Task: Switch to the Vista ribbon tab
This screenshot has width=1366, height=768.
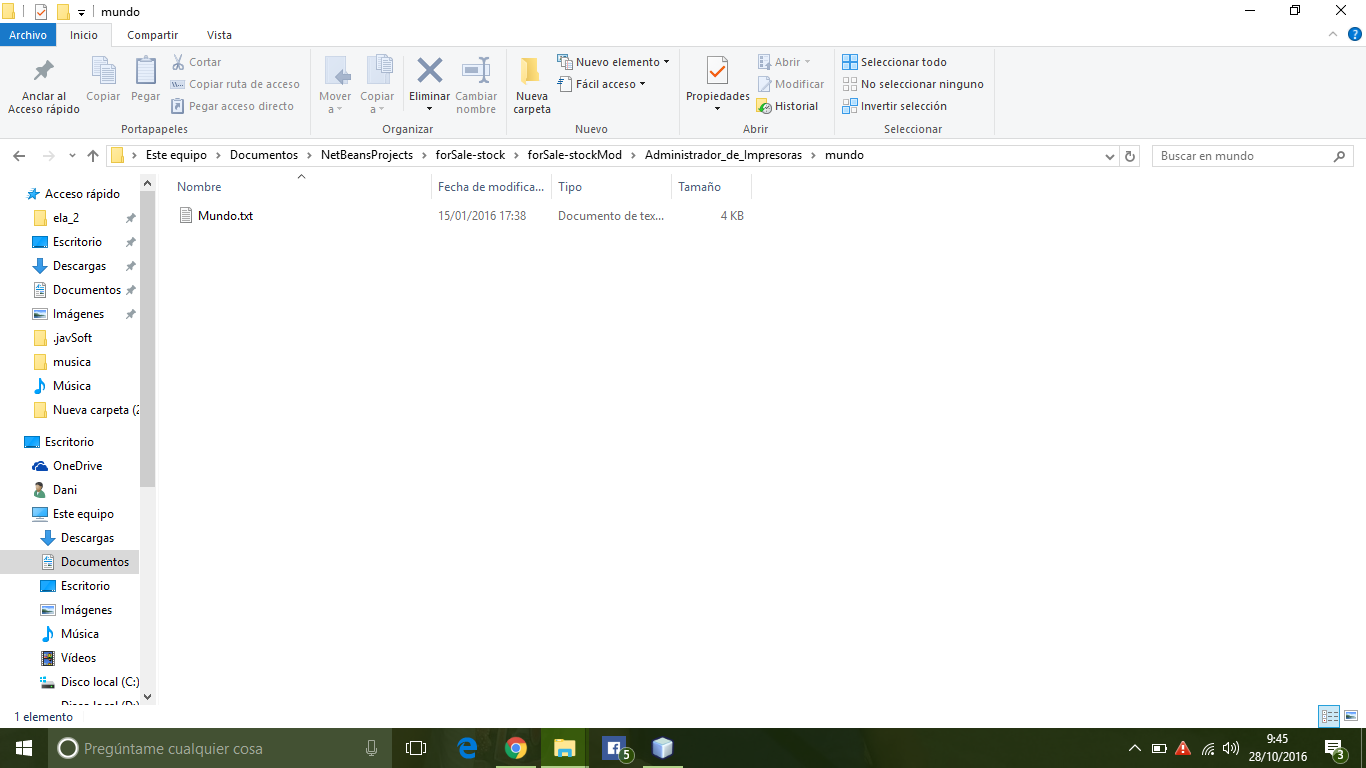Action: (219, 35)
